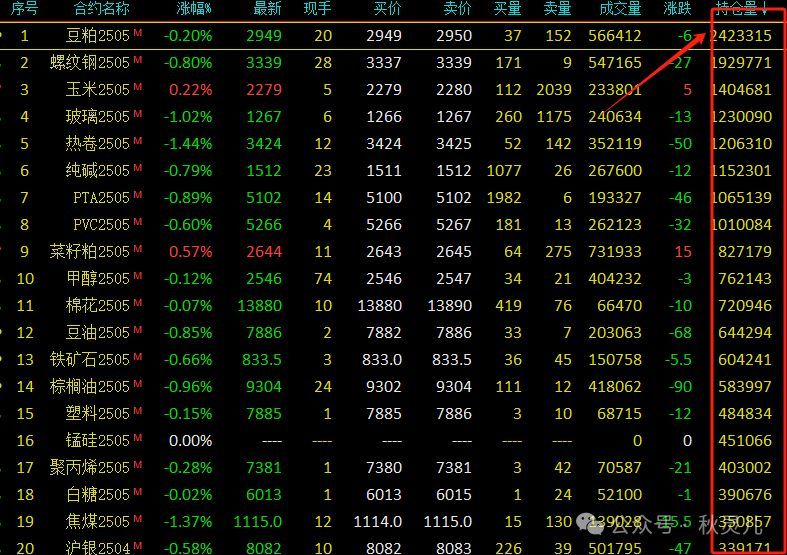Viewport: 787px width, 555px height.
Task: Click the M marker beside 棉花2505
Action: (x=138, y=303)
